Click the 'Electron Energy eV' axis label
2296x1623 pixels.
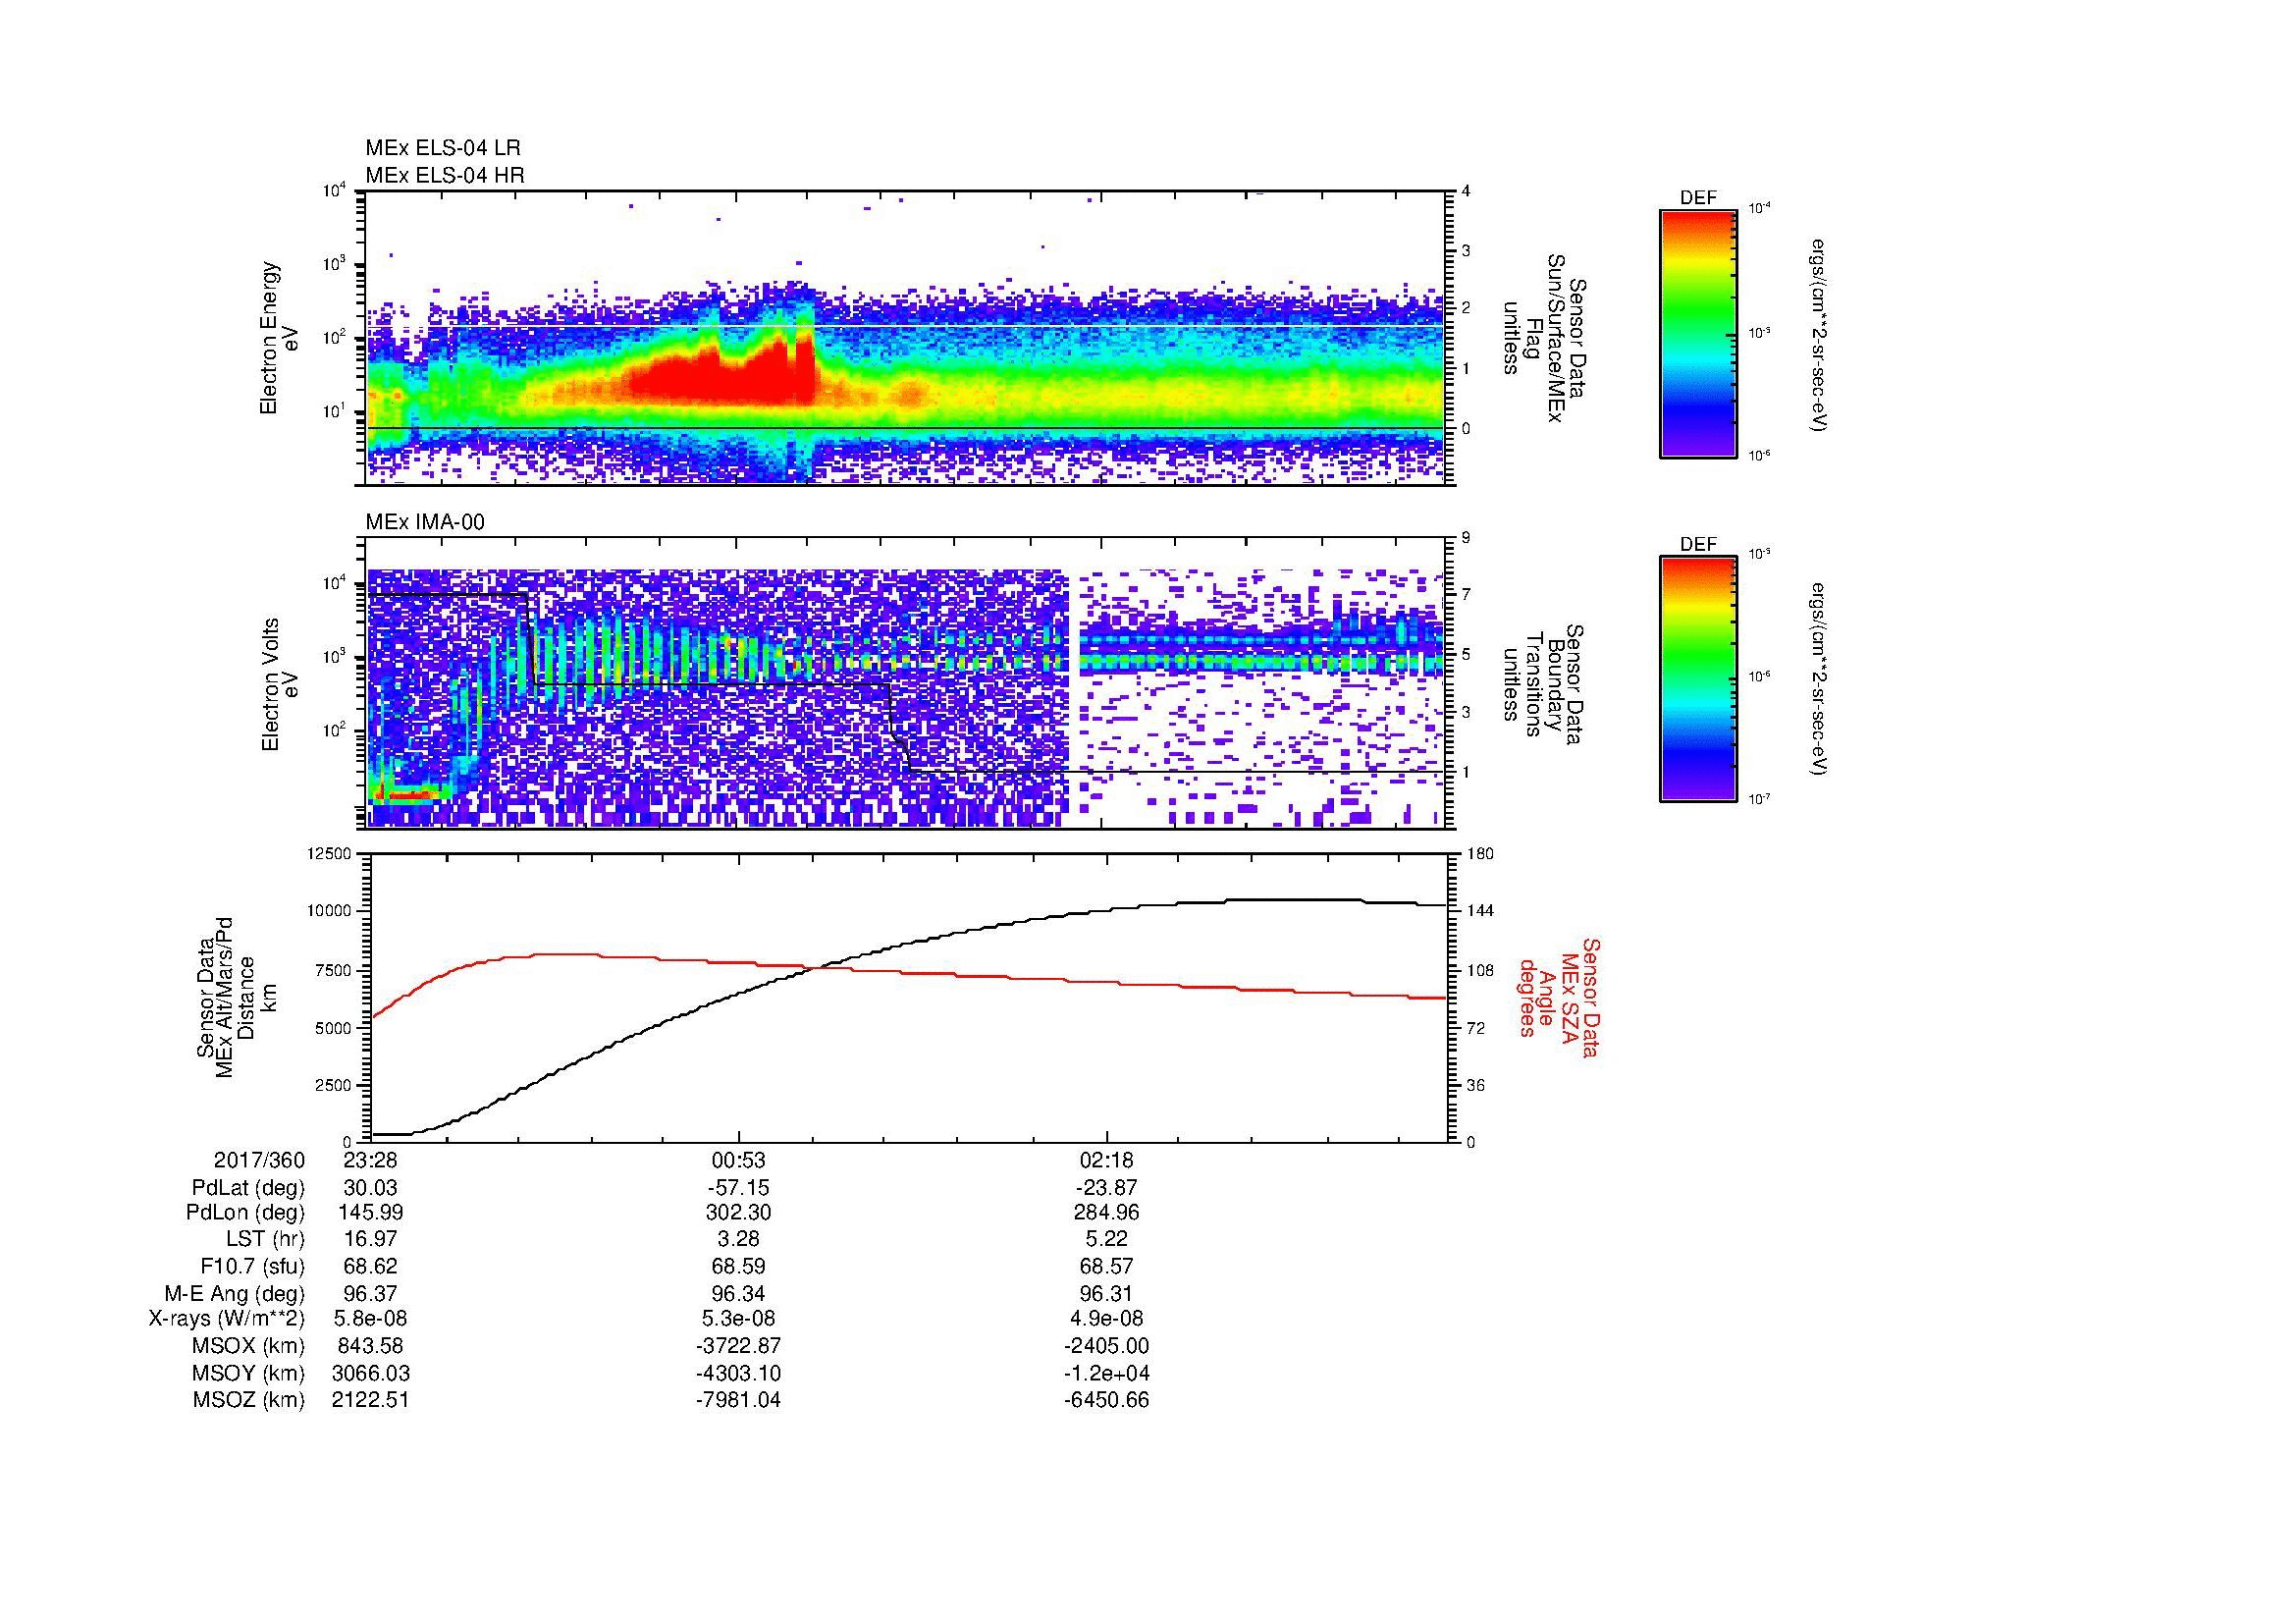279,338
